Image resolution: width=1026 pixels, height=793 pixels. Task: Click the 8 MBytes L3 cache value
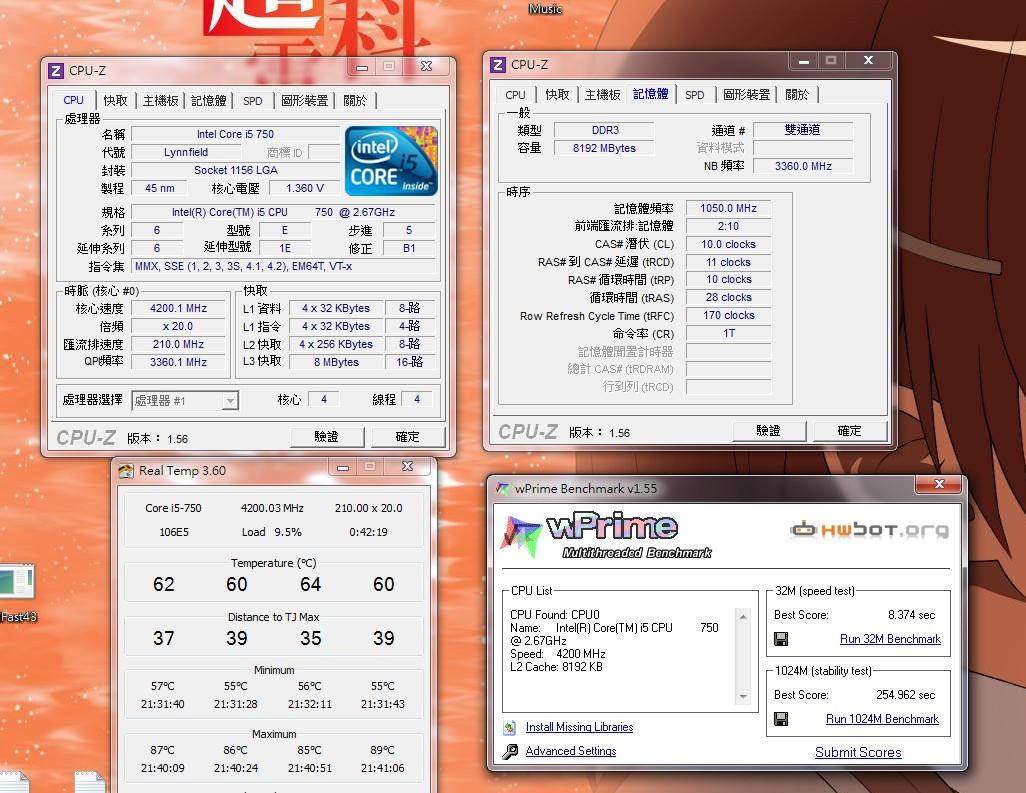(336, 362)
